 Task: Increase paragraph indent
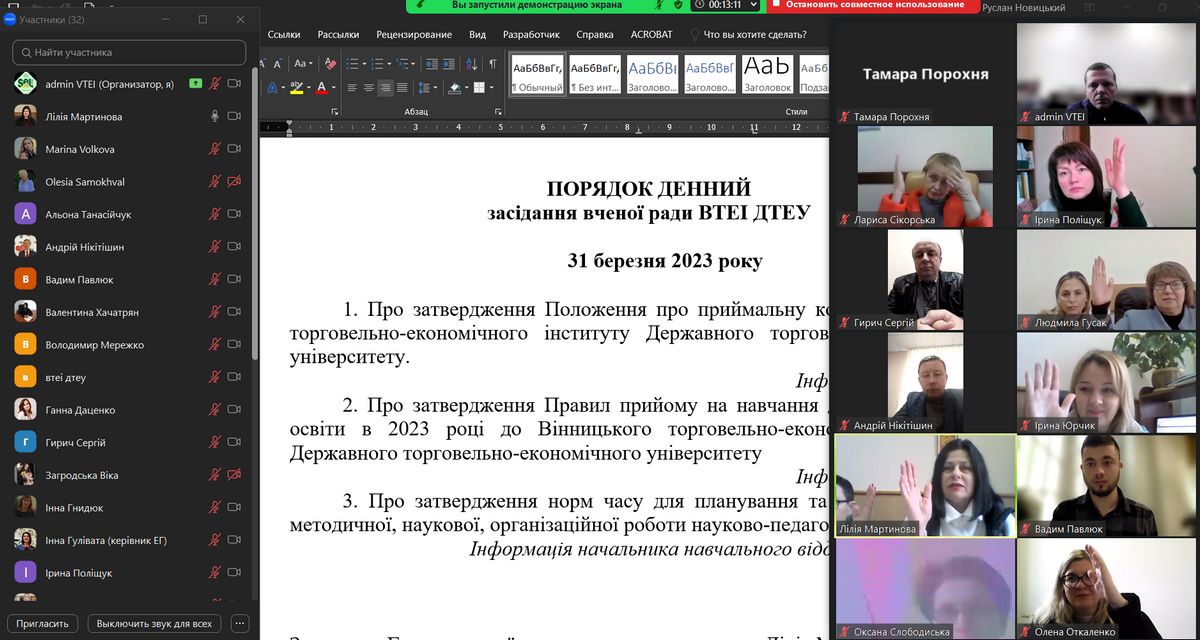coord(449,65)
